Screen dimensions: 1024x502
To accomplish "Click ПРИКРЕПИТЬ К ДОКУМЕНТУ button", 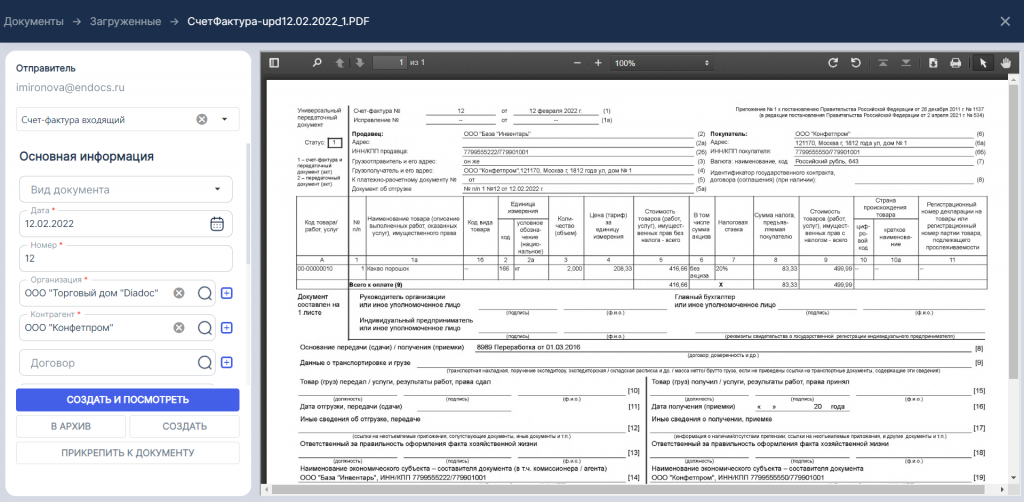I will tap(127, 453).
